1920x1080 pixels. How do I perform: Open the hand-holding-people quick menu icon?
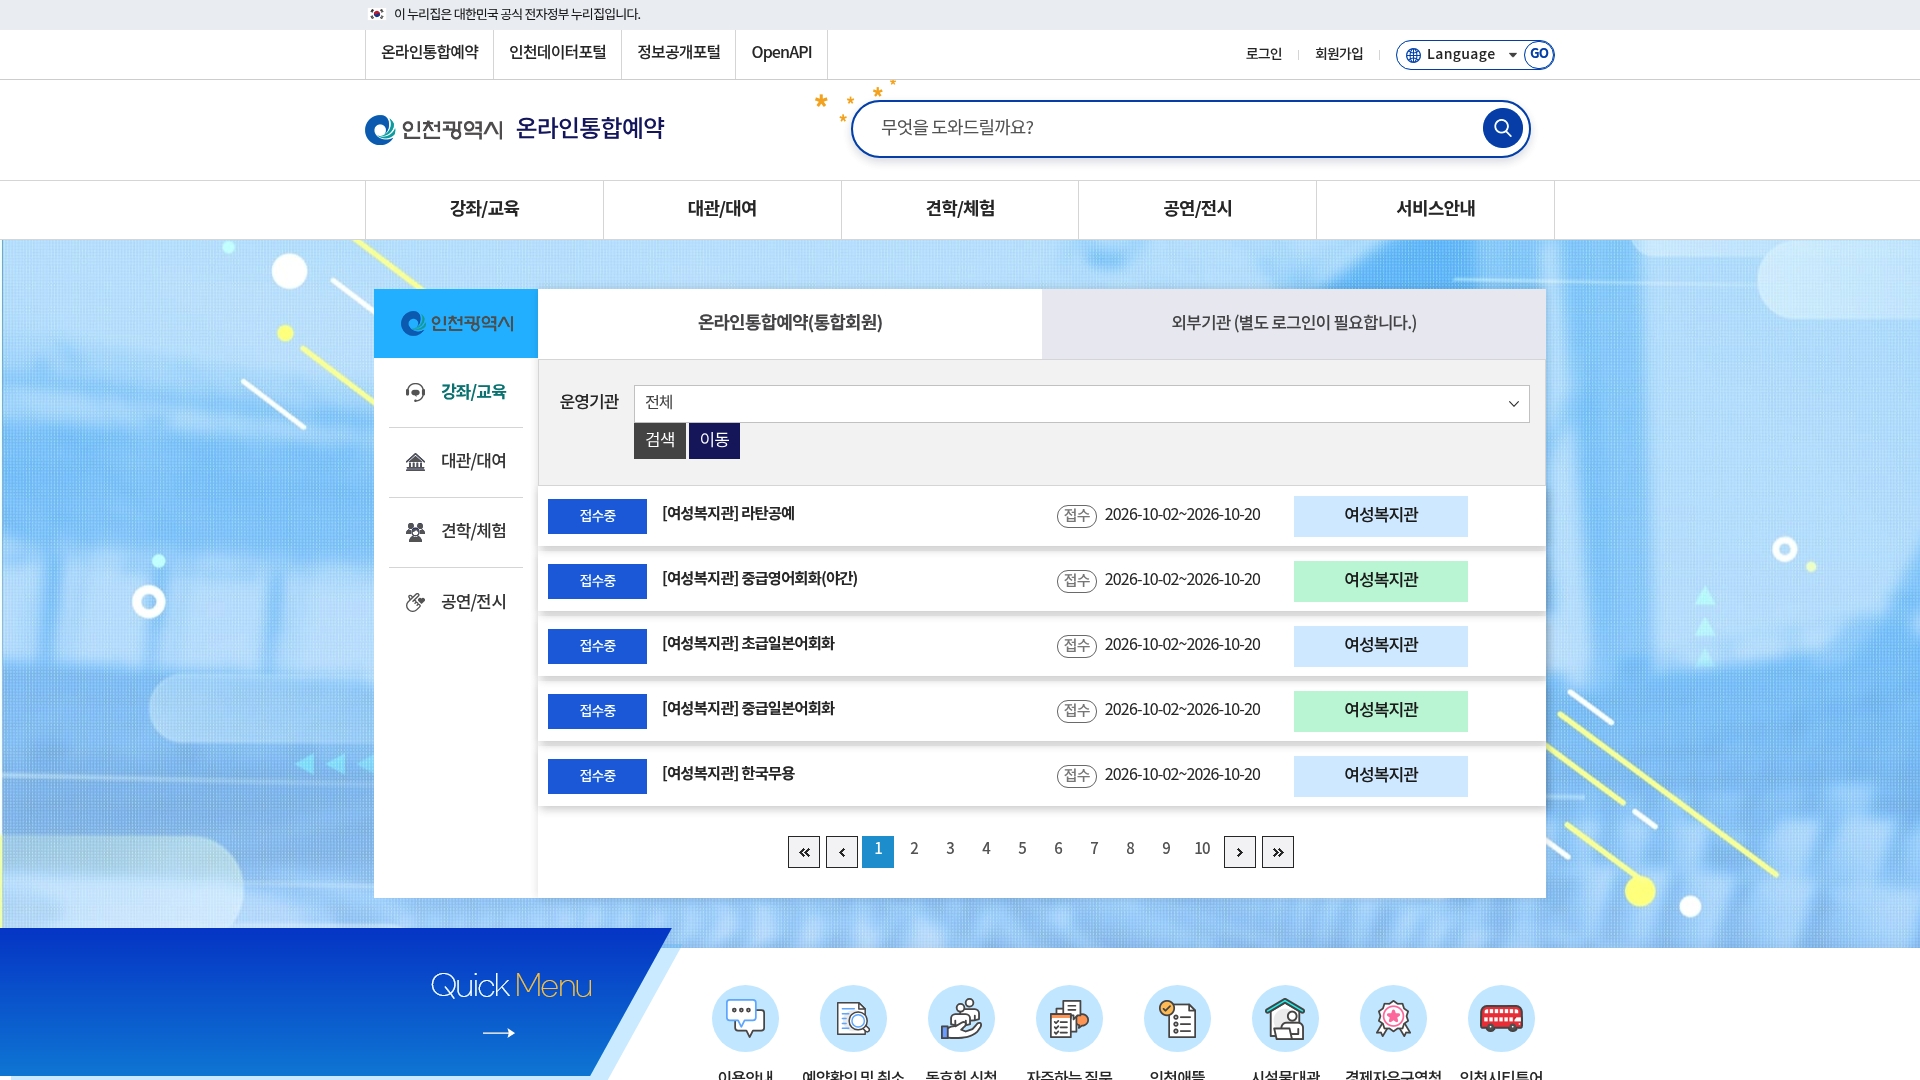point(961,1019)
